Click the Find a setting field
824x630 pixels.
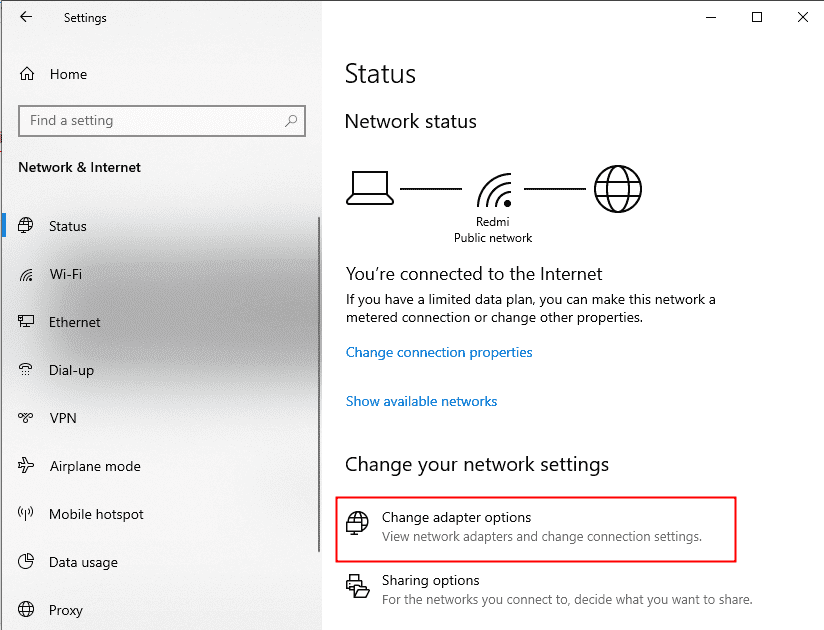click(150, 121)
